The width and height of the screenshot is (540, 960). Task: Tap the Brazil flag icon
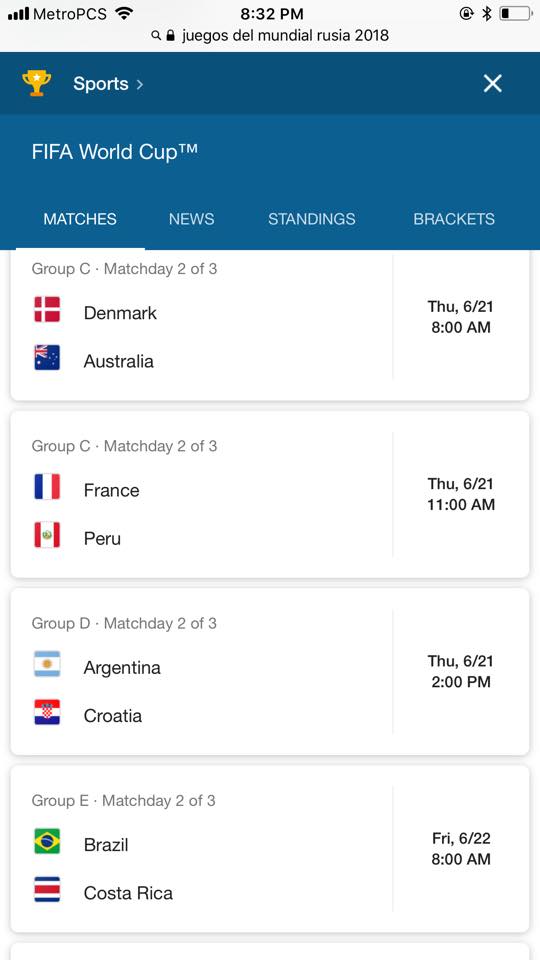pyautogui.click(x=47, y=841)
